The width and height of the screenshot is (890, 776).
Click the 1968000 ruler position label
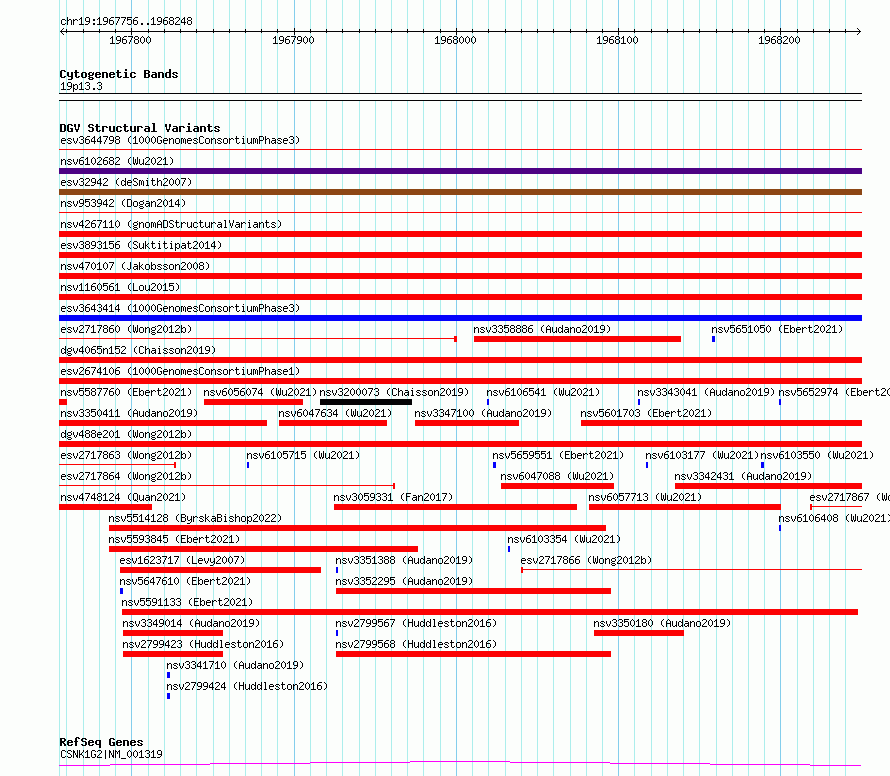455,40
